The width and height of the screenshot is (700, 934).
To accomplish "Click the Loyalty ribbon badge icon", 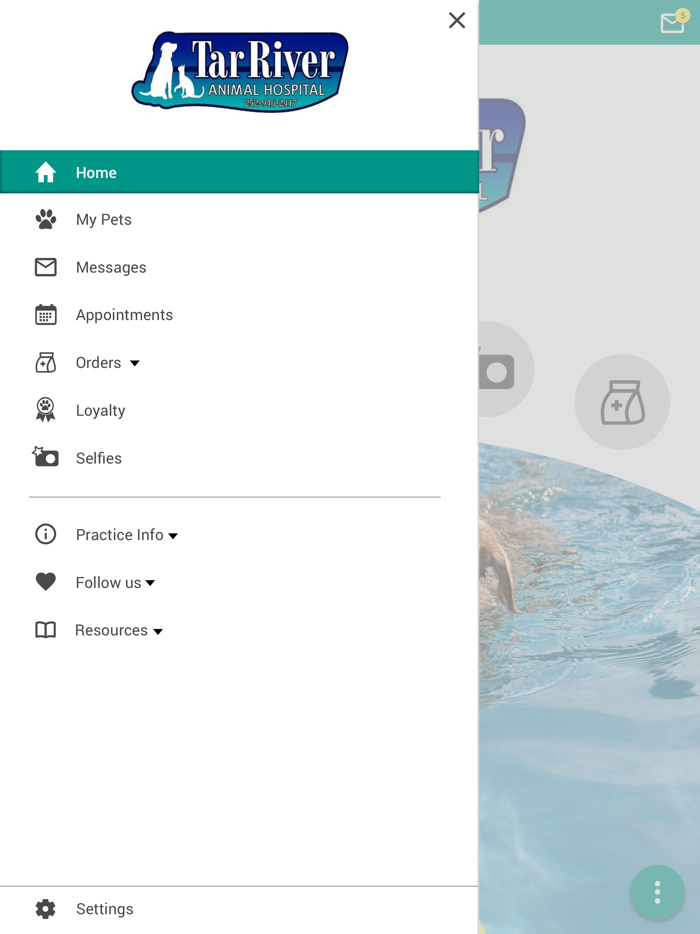I will tap(45, 410).
